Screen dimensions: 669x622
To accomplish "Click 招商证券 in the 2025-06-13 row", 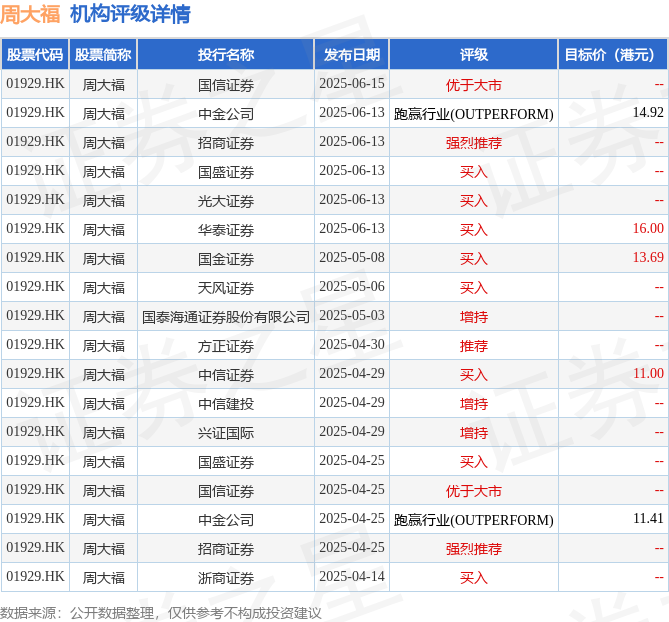I will 226,143.
